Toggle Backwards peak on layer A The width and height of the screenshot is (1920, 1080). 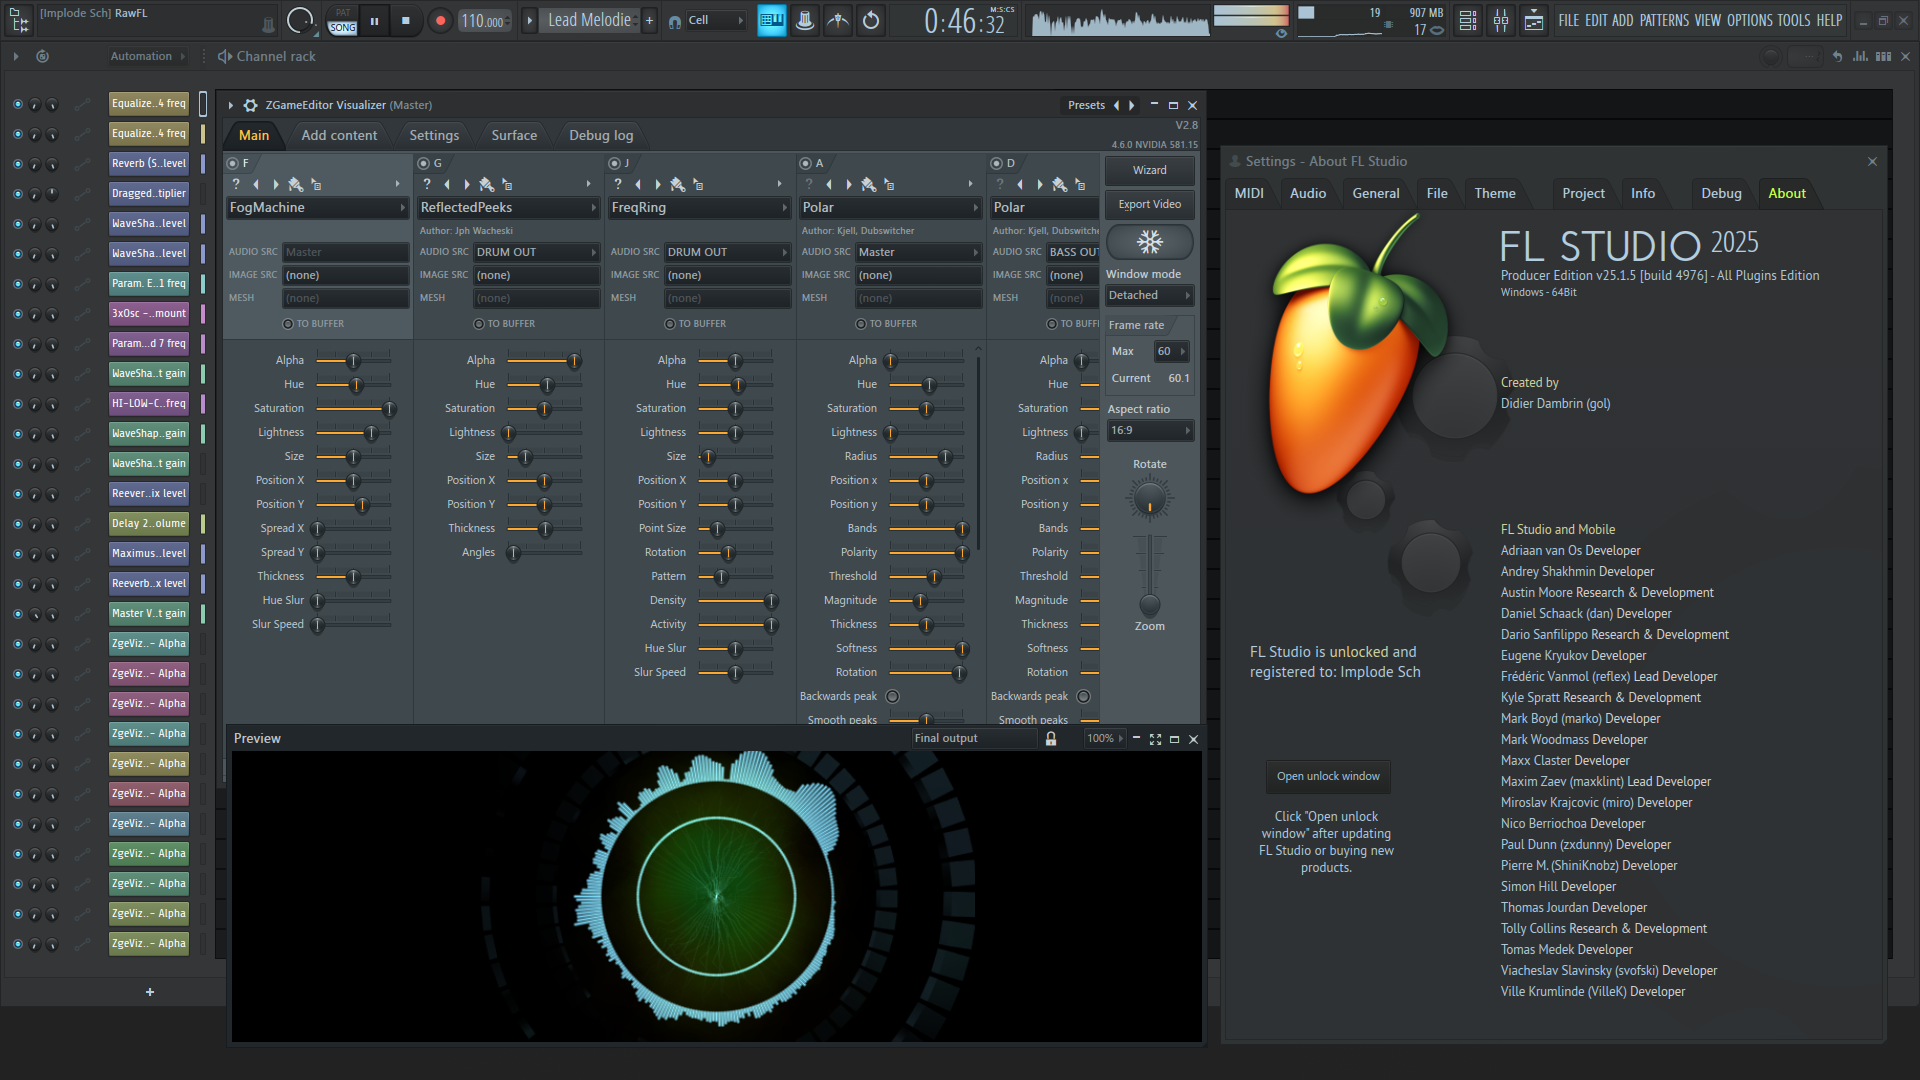click(893, 697)
